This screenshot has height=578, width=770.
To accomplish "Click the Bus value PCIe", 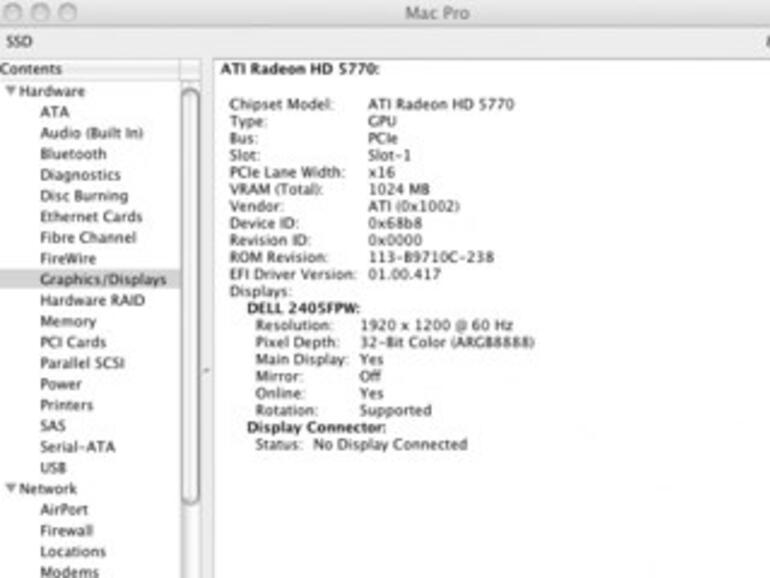I will [383, 138].
